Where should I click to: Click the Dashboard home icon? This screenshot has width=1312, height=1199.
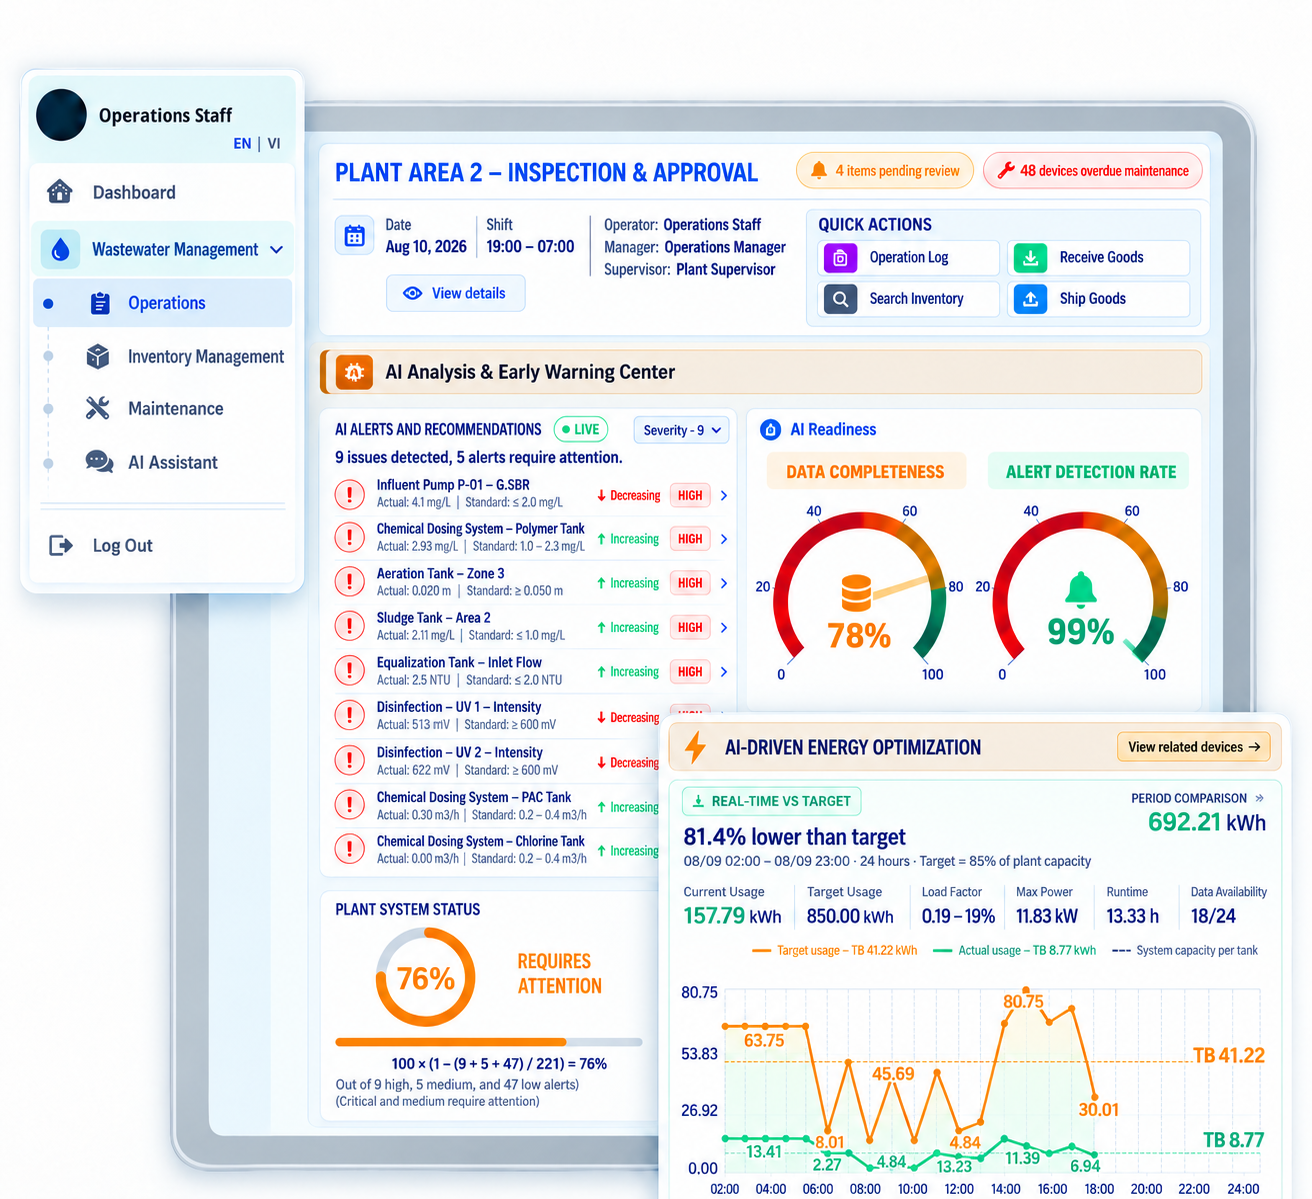point(60,192)
